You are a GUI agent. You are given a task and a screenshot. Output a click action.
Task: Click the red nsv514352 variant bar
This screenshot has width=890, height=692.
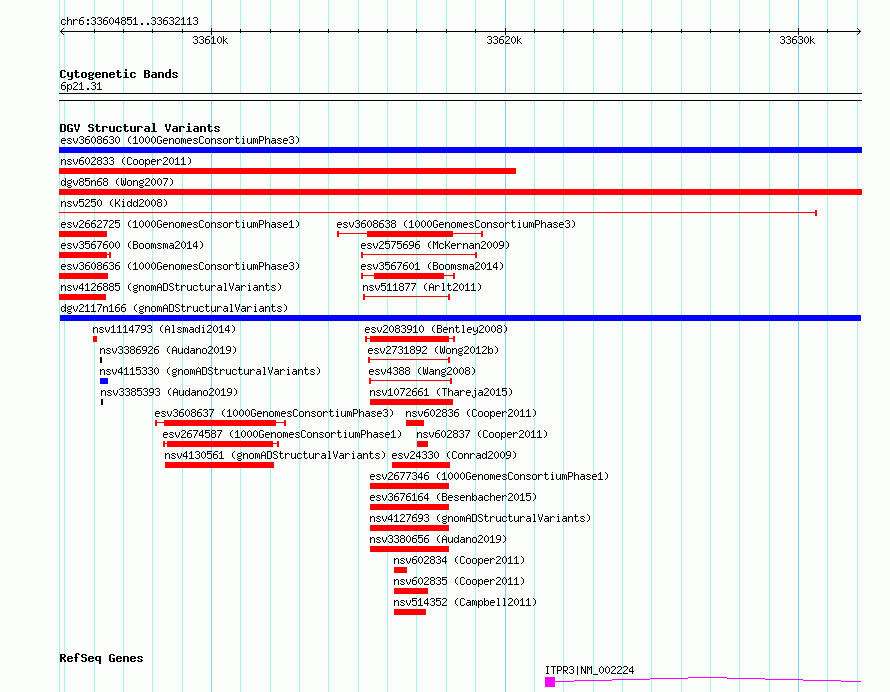[x=410, y=612]
